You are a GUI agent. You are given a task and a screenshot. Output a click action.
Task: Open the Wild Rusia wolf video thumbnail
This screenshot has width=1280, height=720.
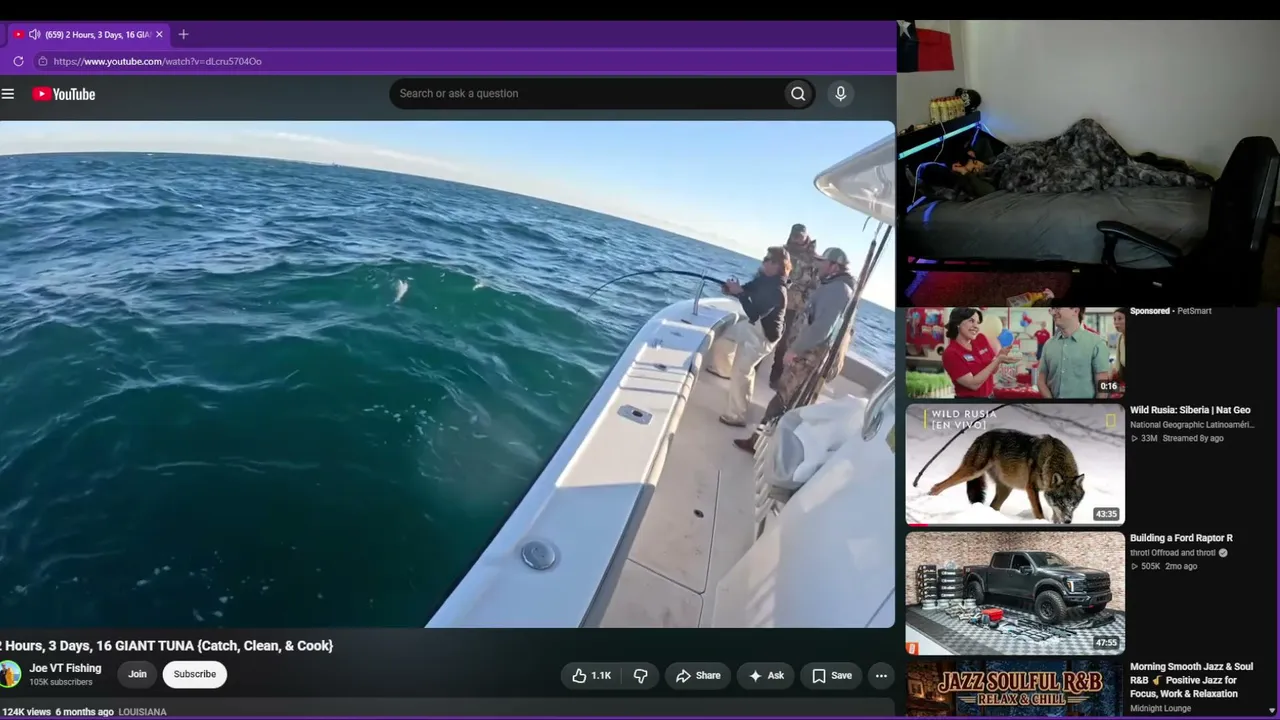(x=1015, y=464)
